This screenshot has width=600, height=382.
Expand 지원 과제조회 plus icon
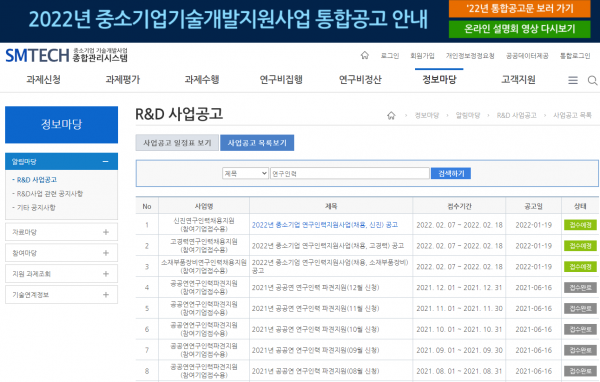(x=106, y=274)
